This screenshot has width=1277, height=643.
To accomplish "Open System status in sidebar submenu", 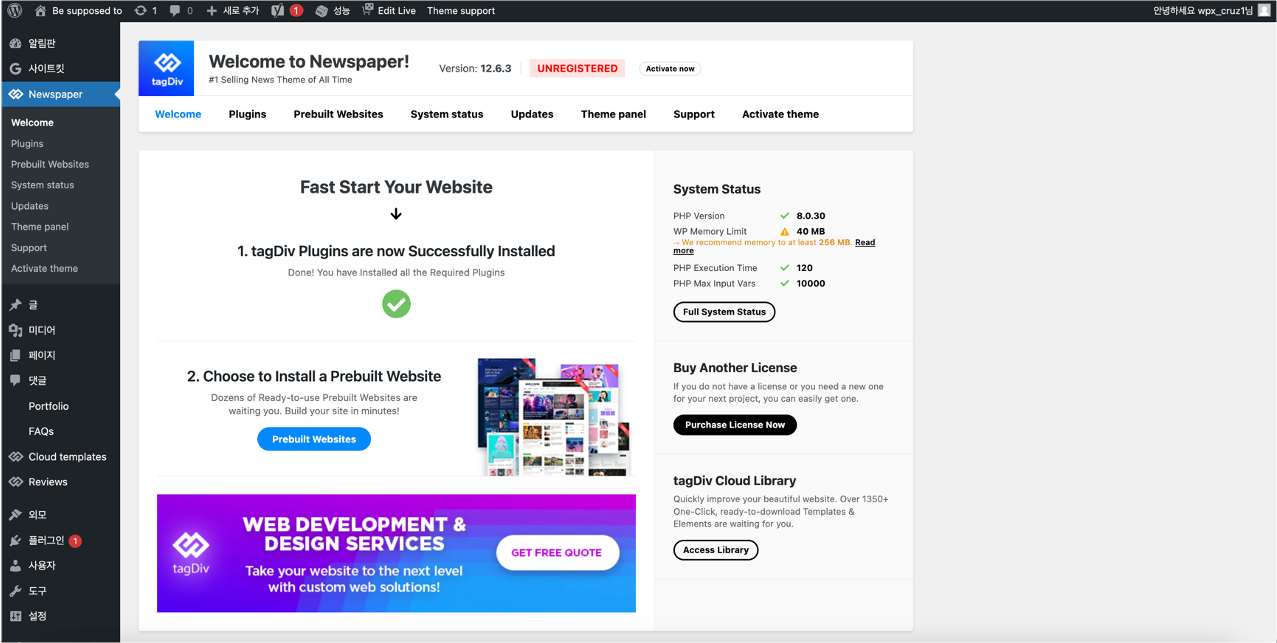I will tap(42, 185).
